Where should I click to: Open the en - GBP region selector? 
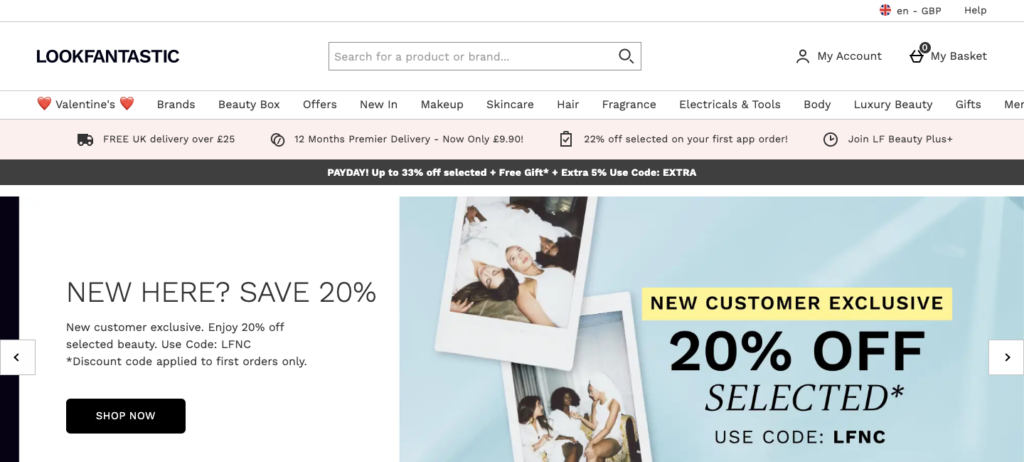pos(910,10)
